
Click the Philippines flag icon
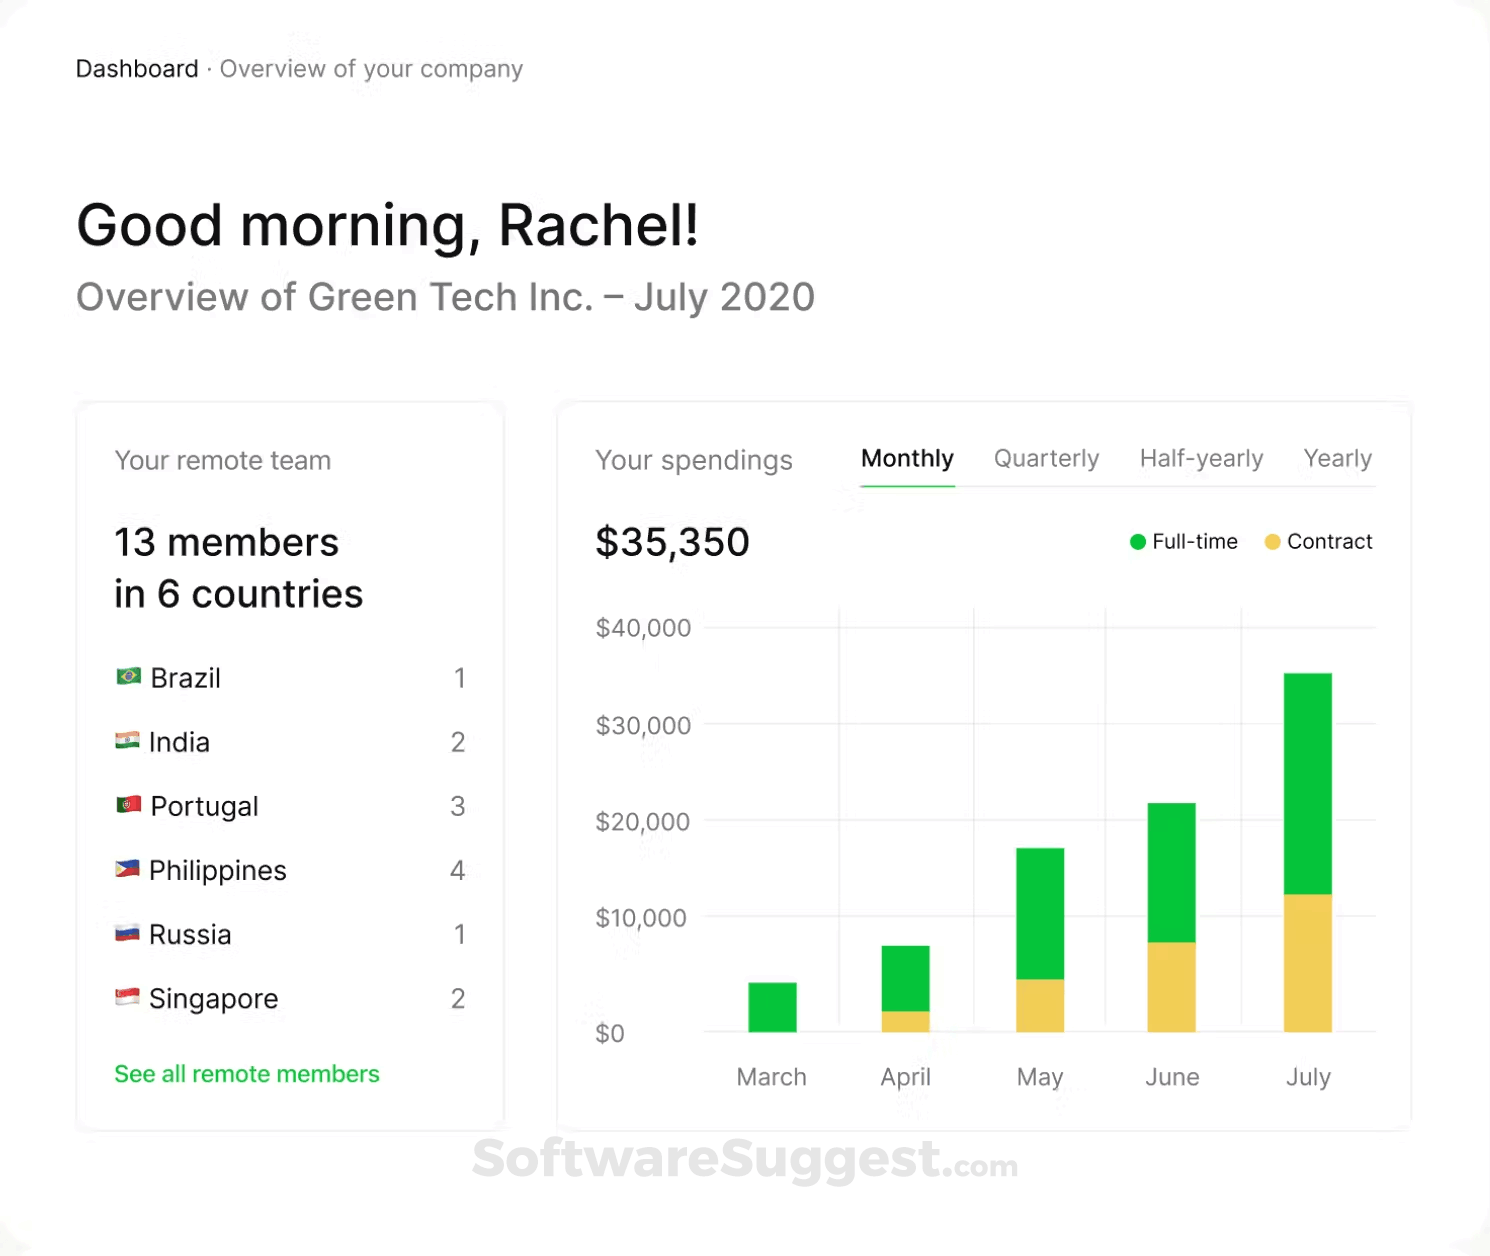coord(129,869)
